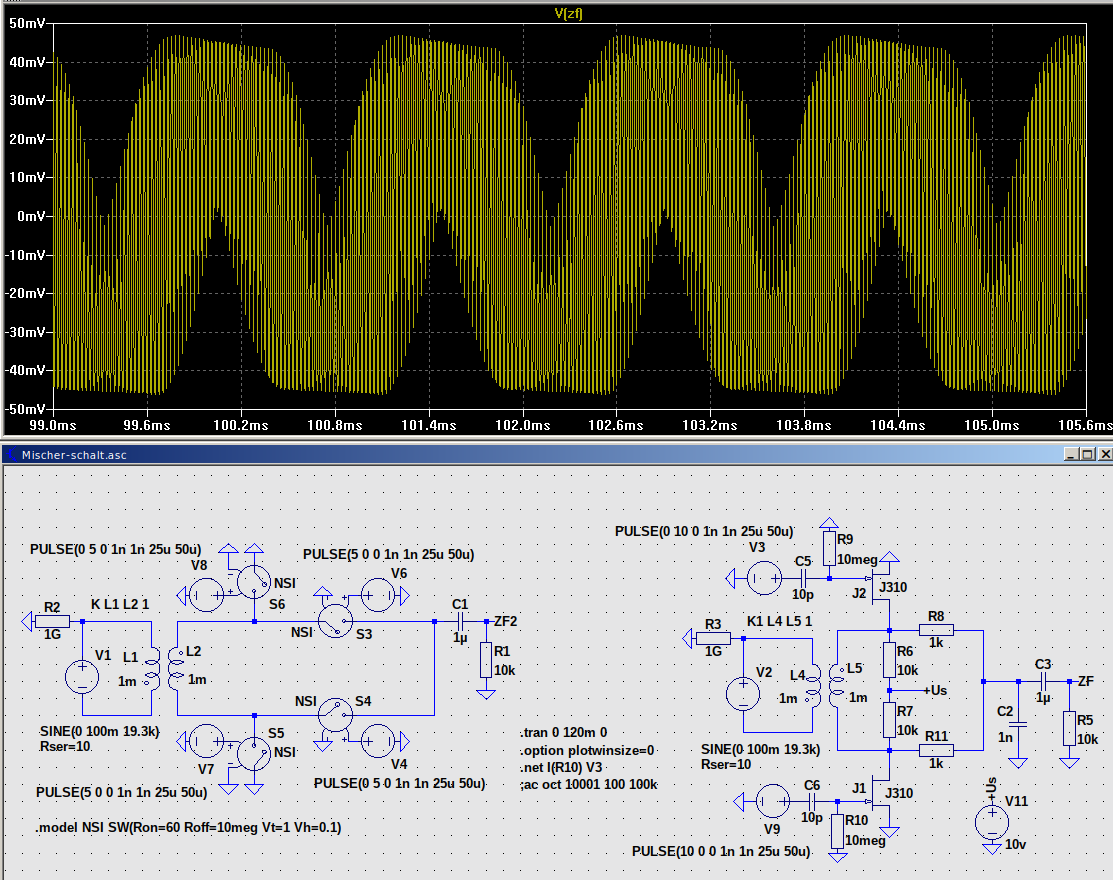Maximize the Mischer-schalt.asc schematic window

[1087, 454]
